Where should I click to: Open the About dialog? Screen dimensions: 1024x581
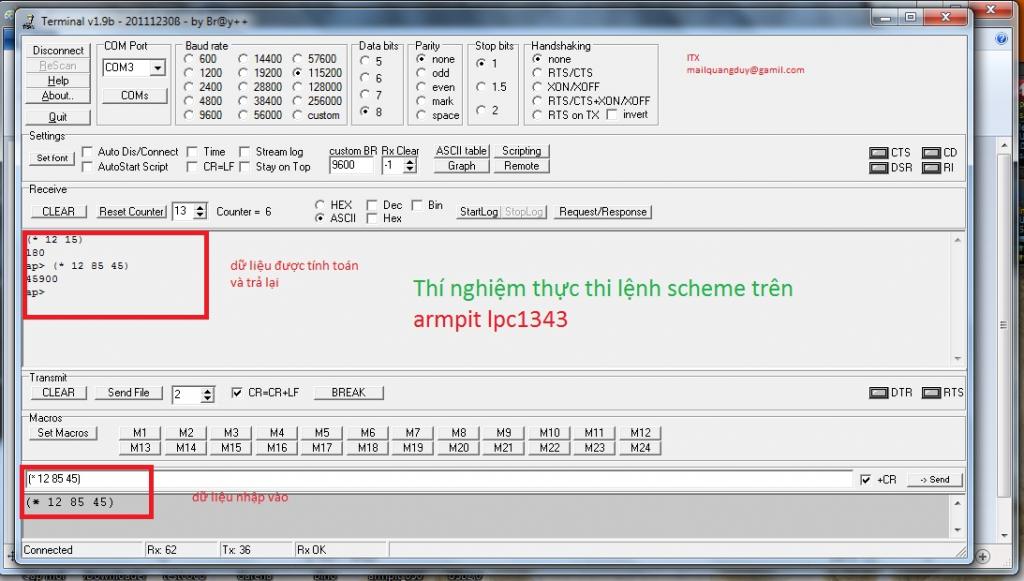click(x=58, y=95)
